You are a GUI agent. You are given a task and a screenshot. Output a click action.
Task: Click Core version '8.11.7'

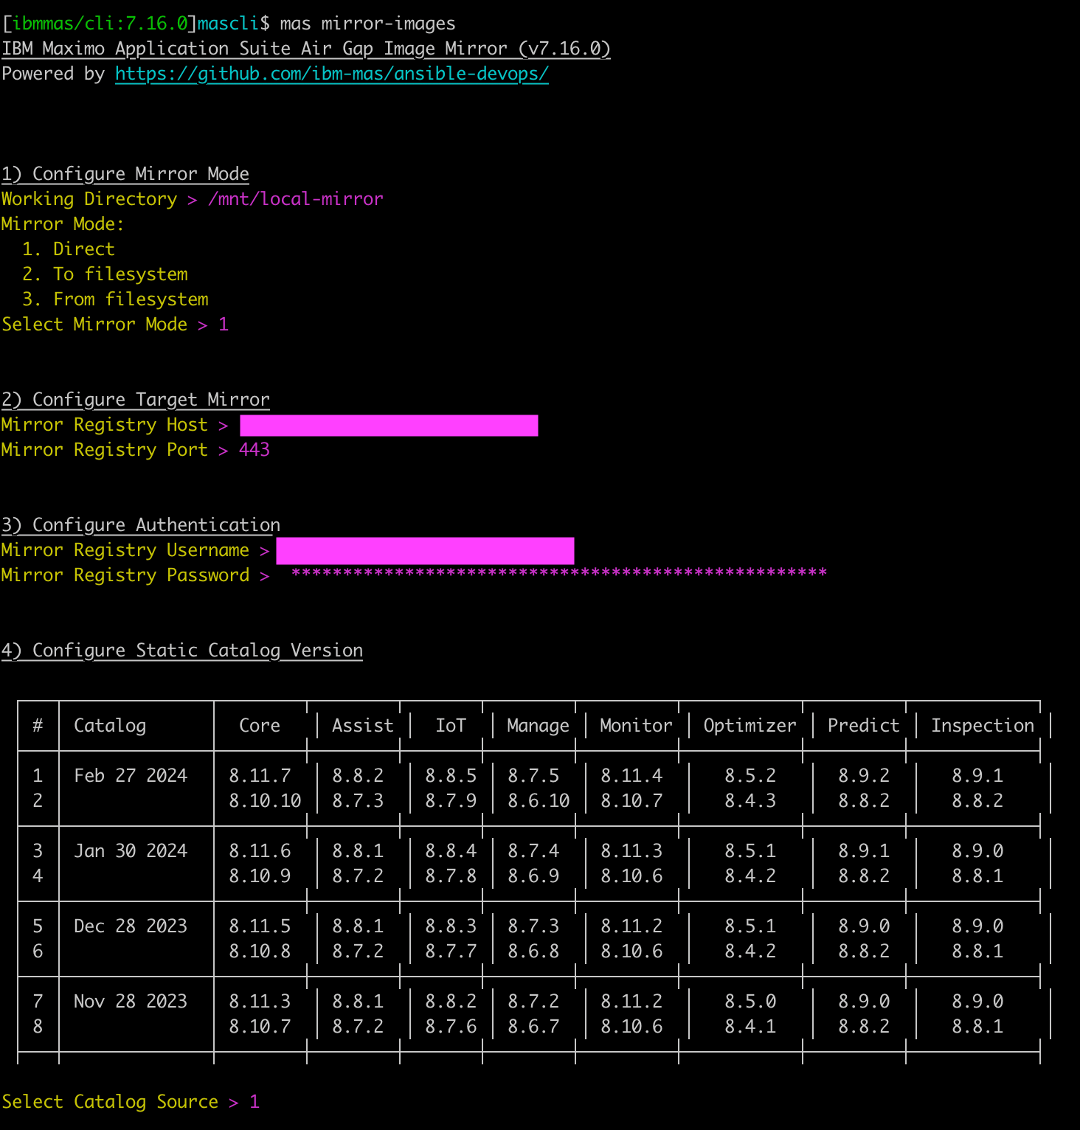pos(260,775)
